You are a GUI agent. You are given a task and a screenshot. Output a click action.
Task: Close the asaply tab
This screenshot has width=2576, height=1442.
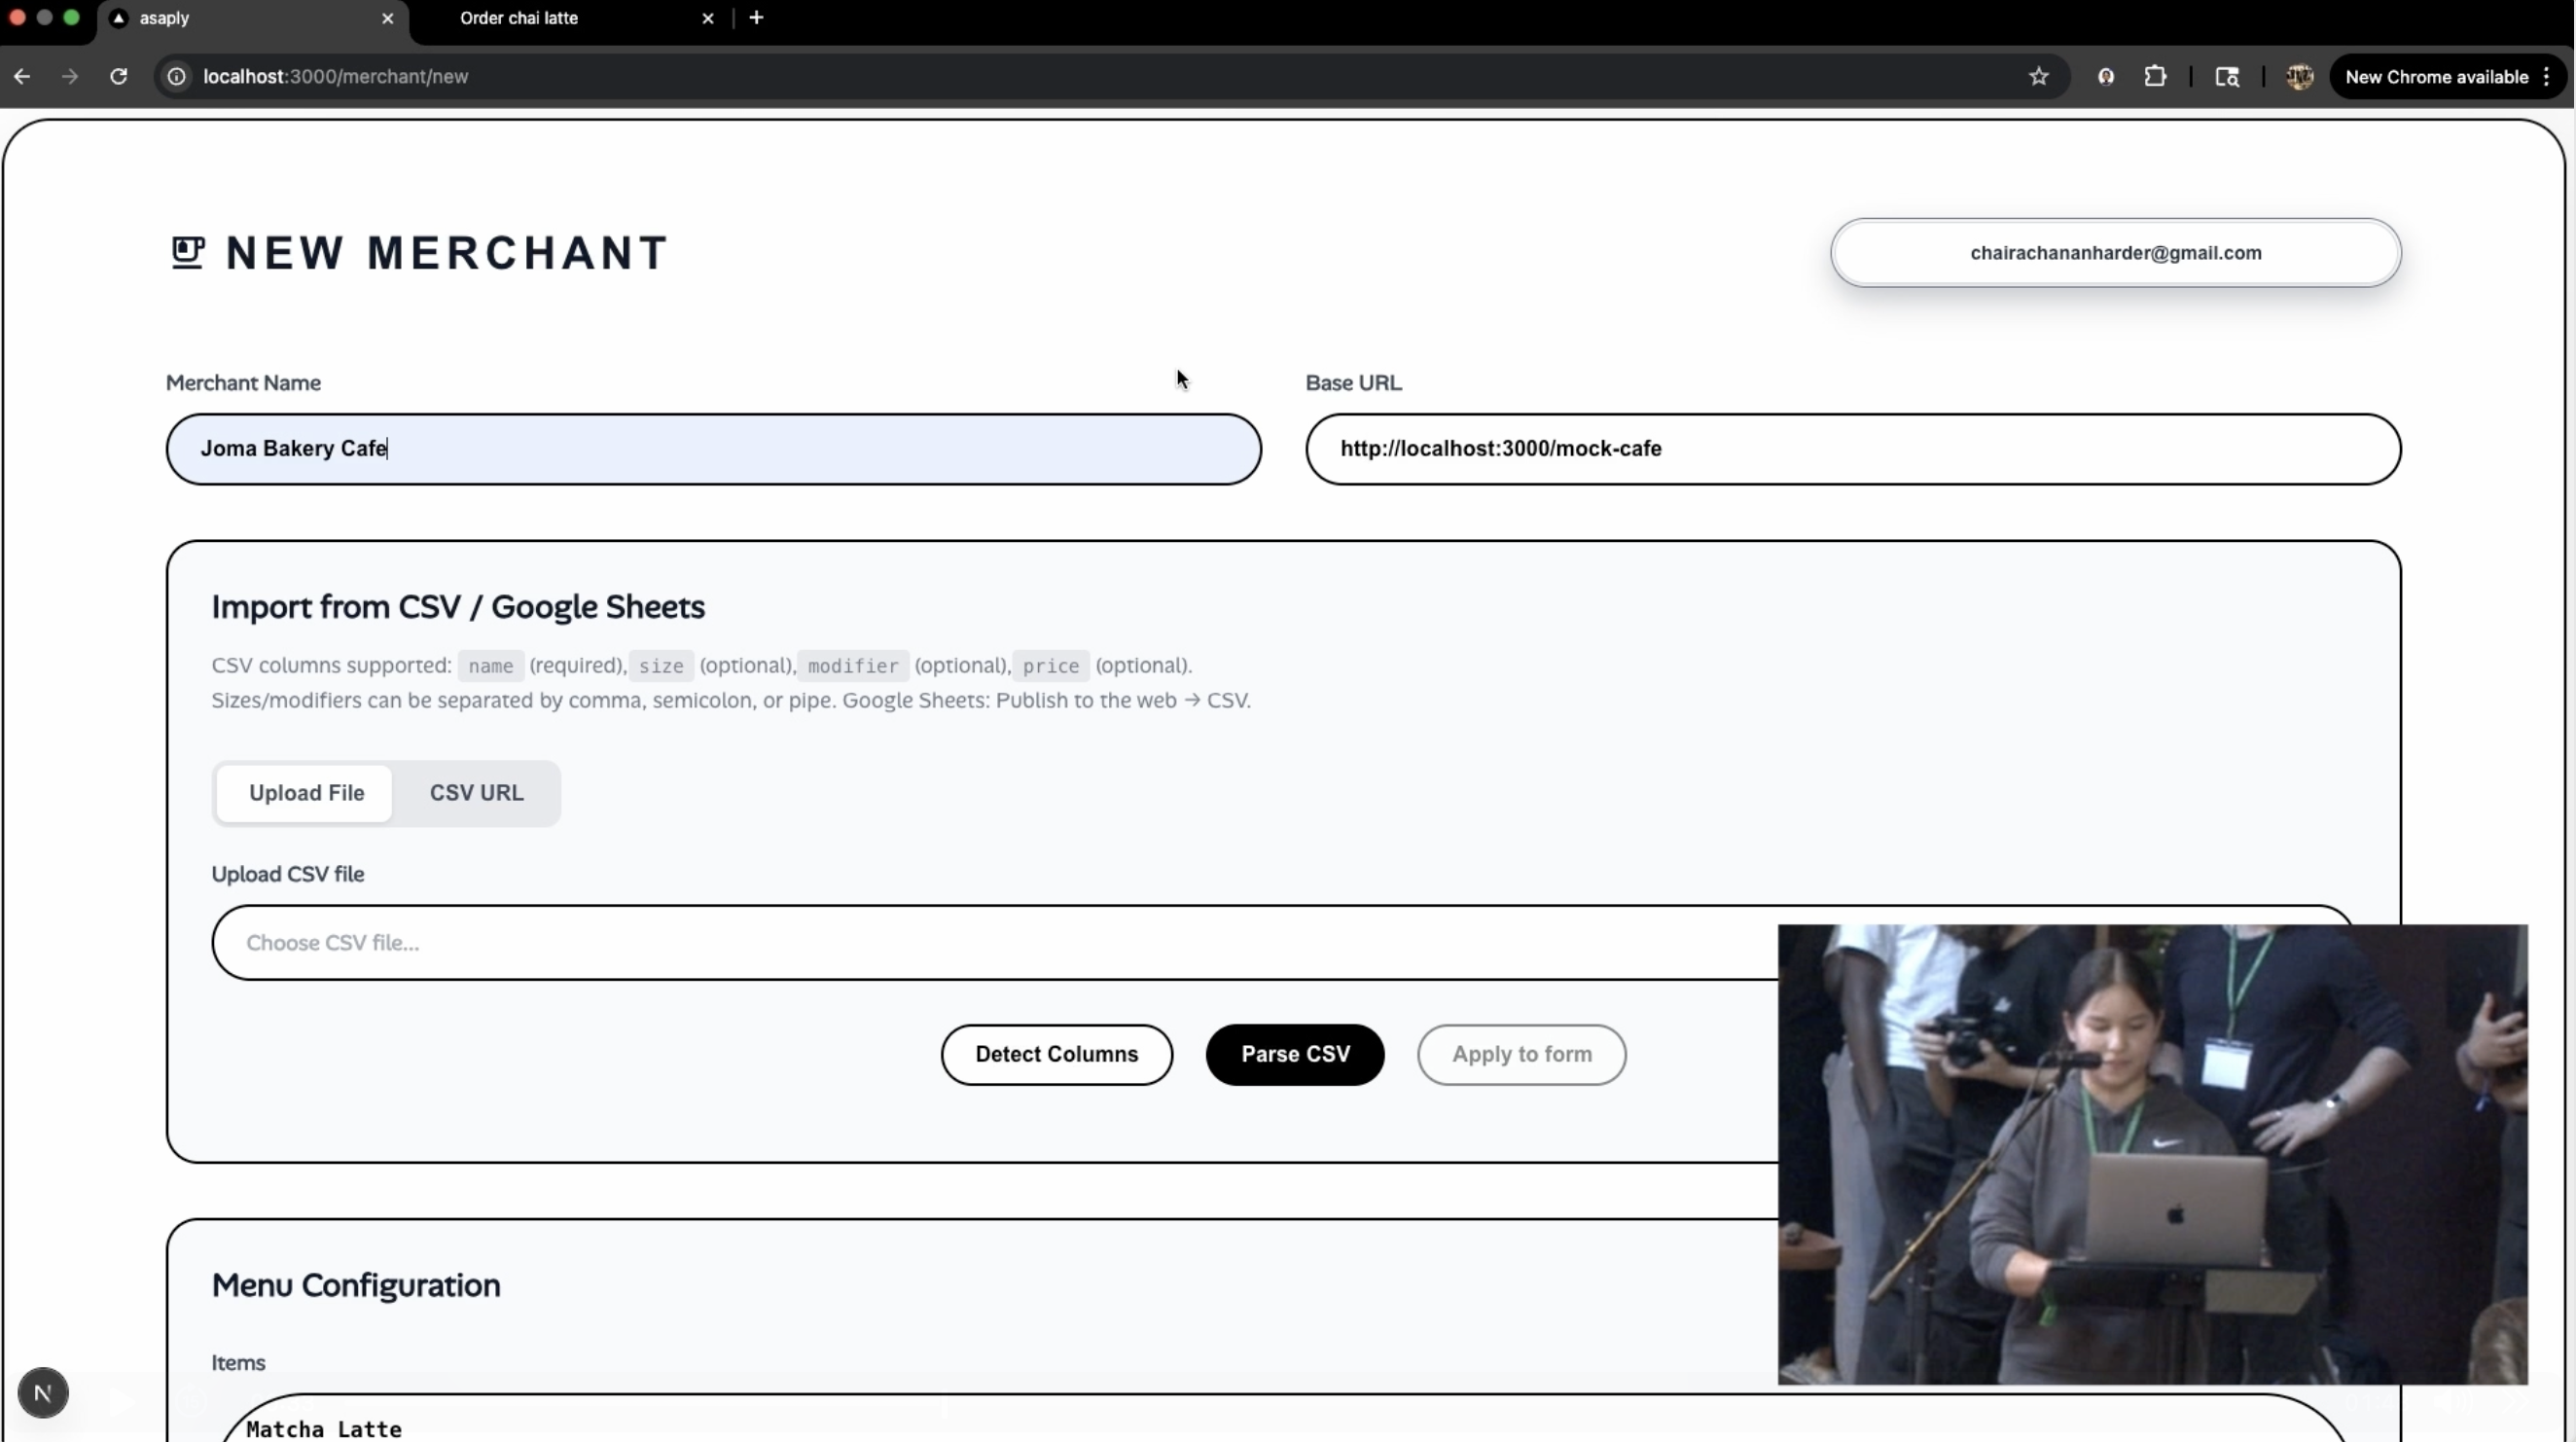tap(388, 18)
